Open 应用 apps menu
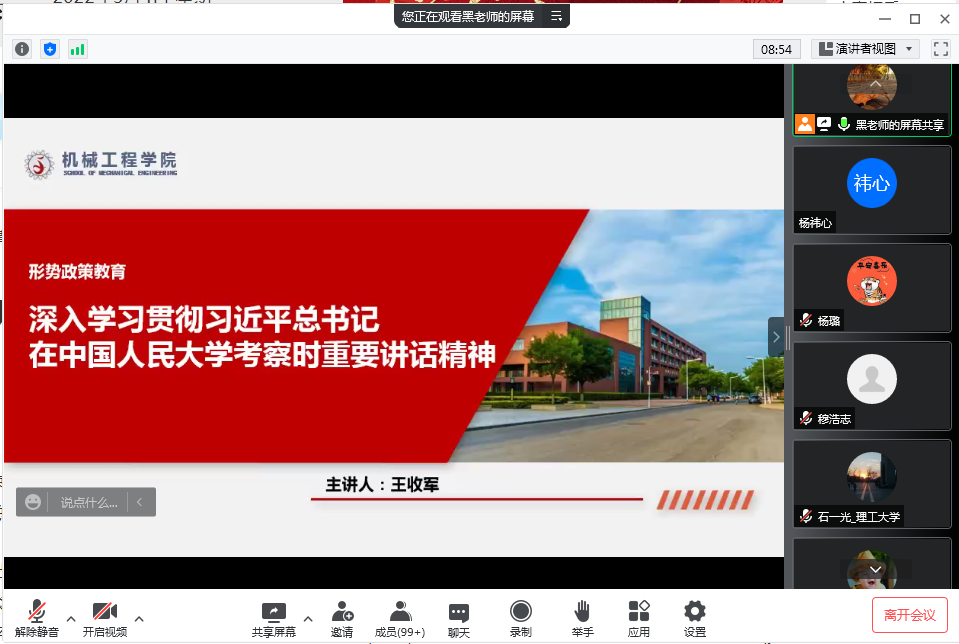This screenshot has height=644, width=959. point(639,618)
